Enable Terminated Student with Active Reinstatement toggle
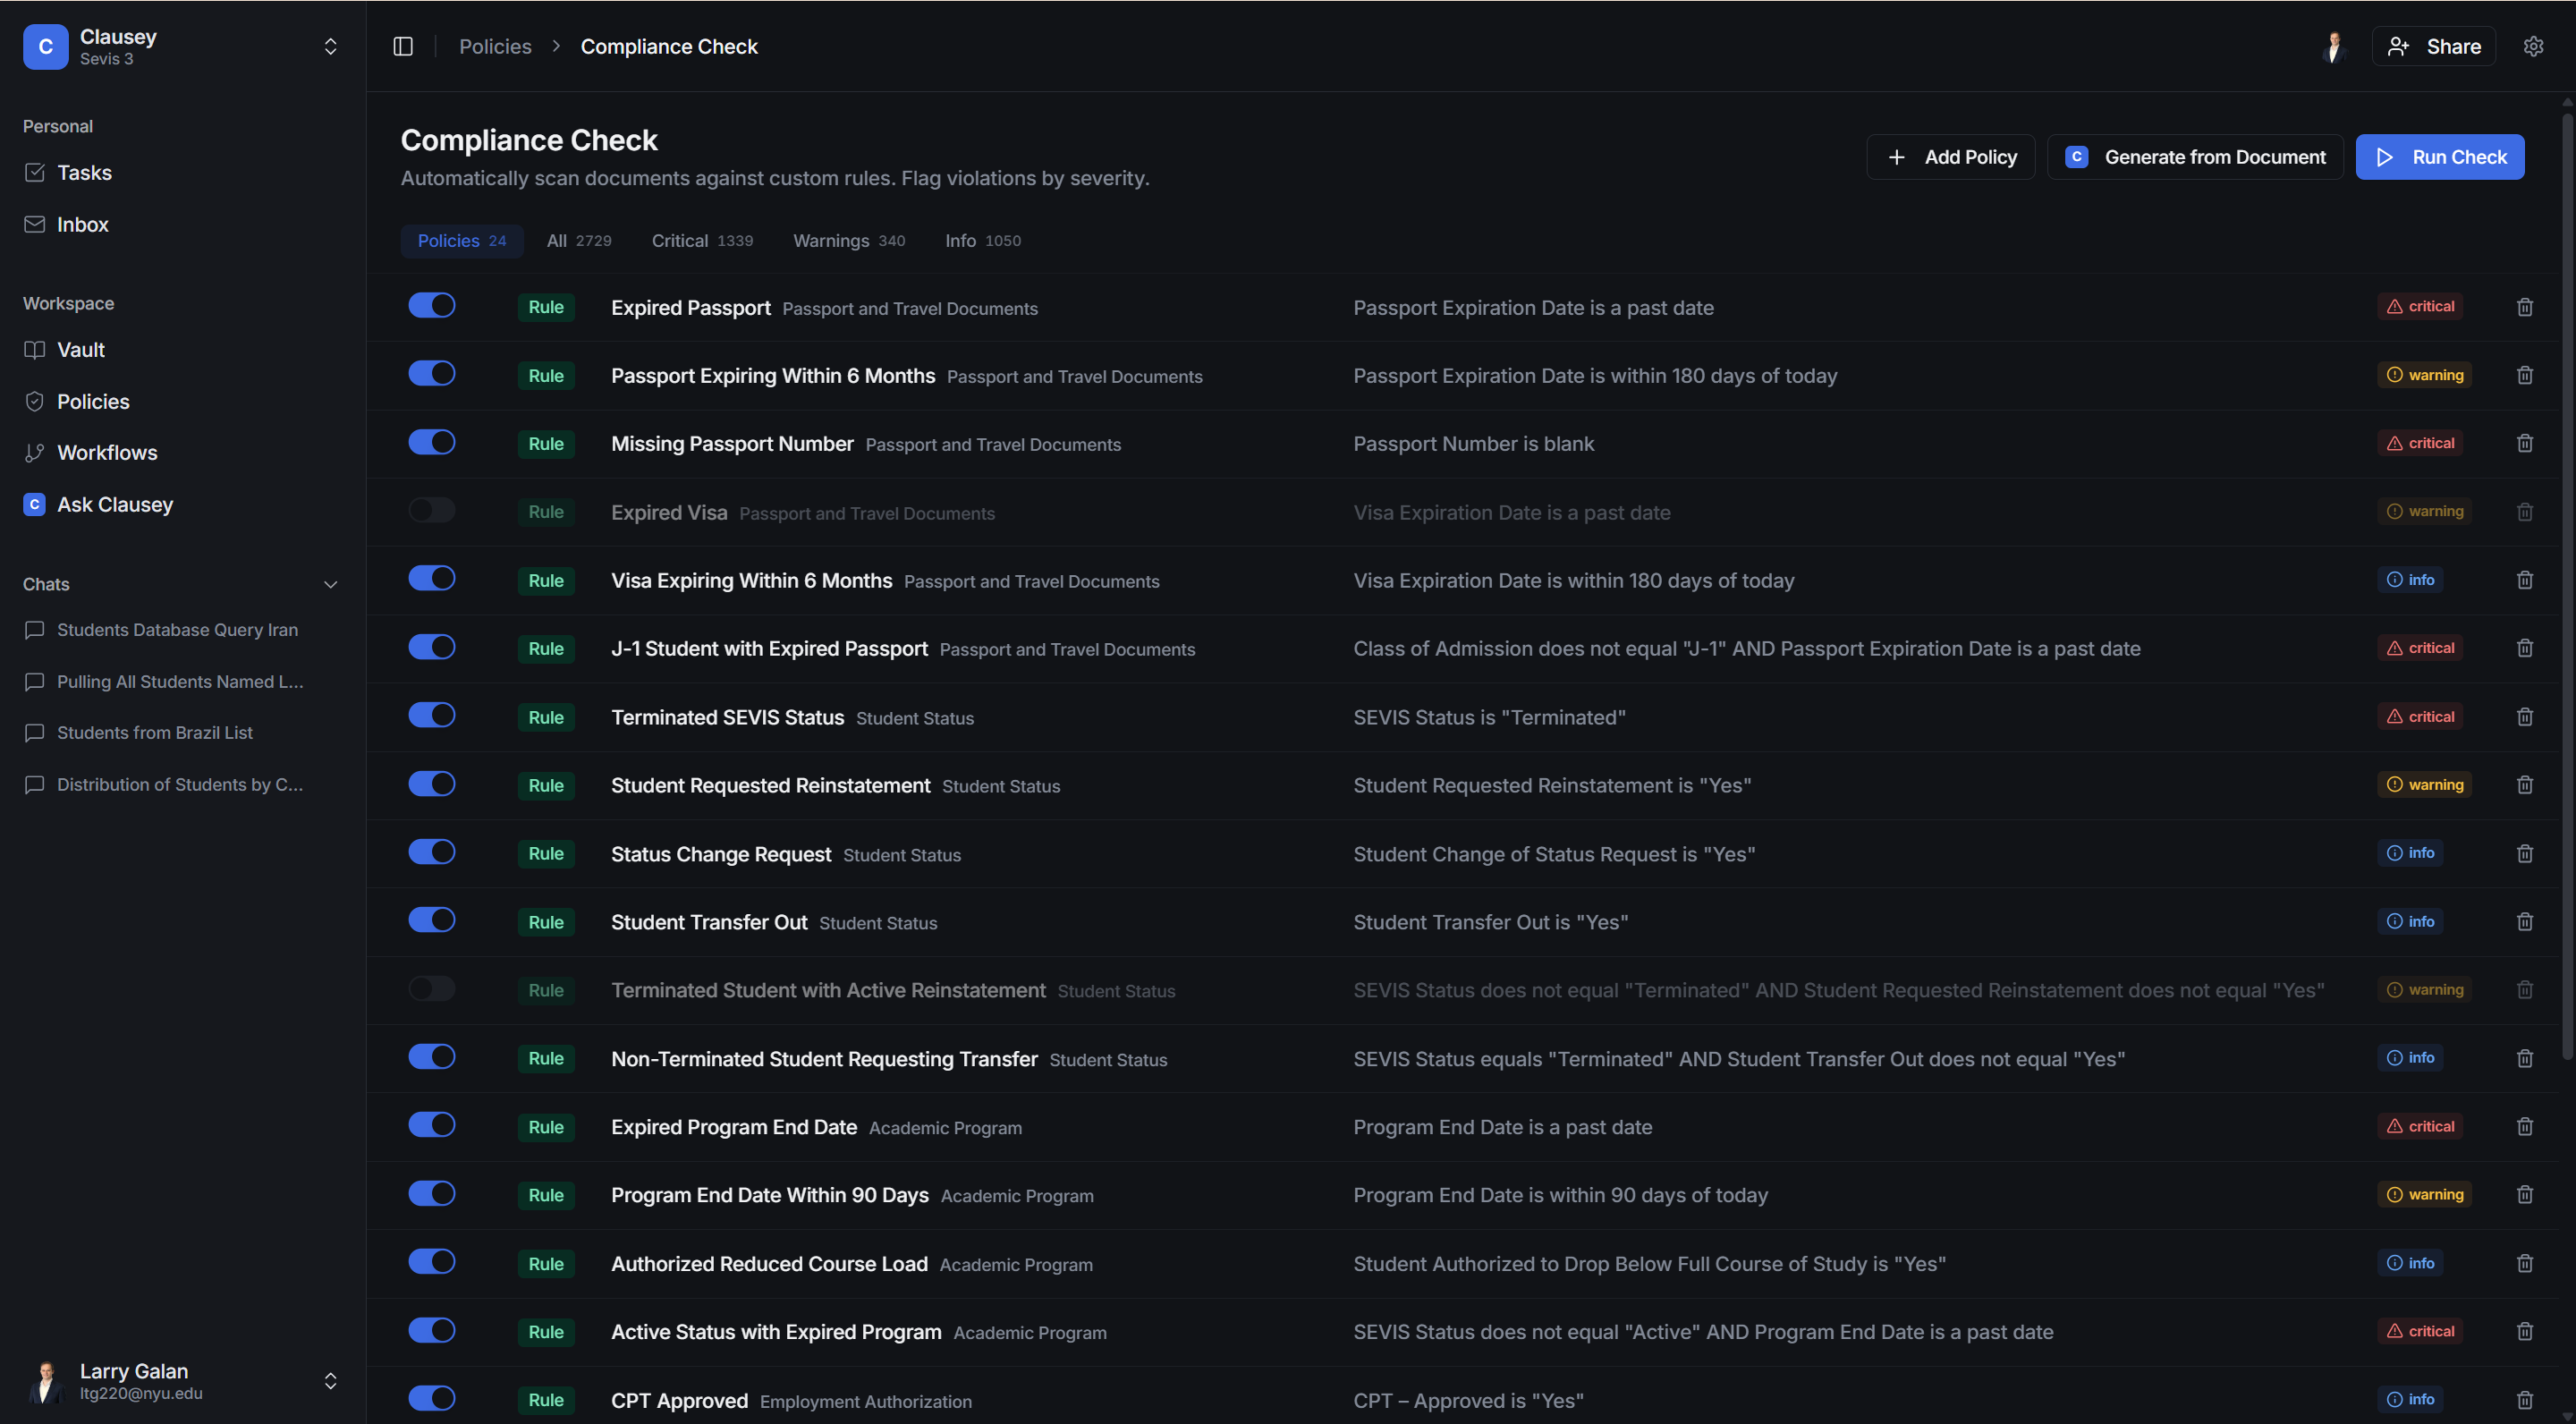The width and height of the screenshot is (2576, 1424). (432, 989)
